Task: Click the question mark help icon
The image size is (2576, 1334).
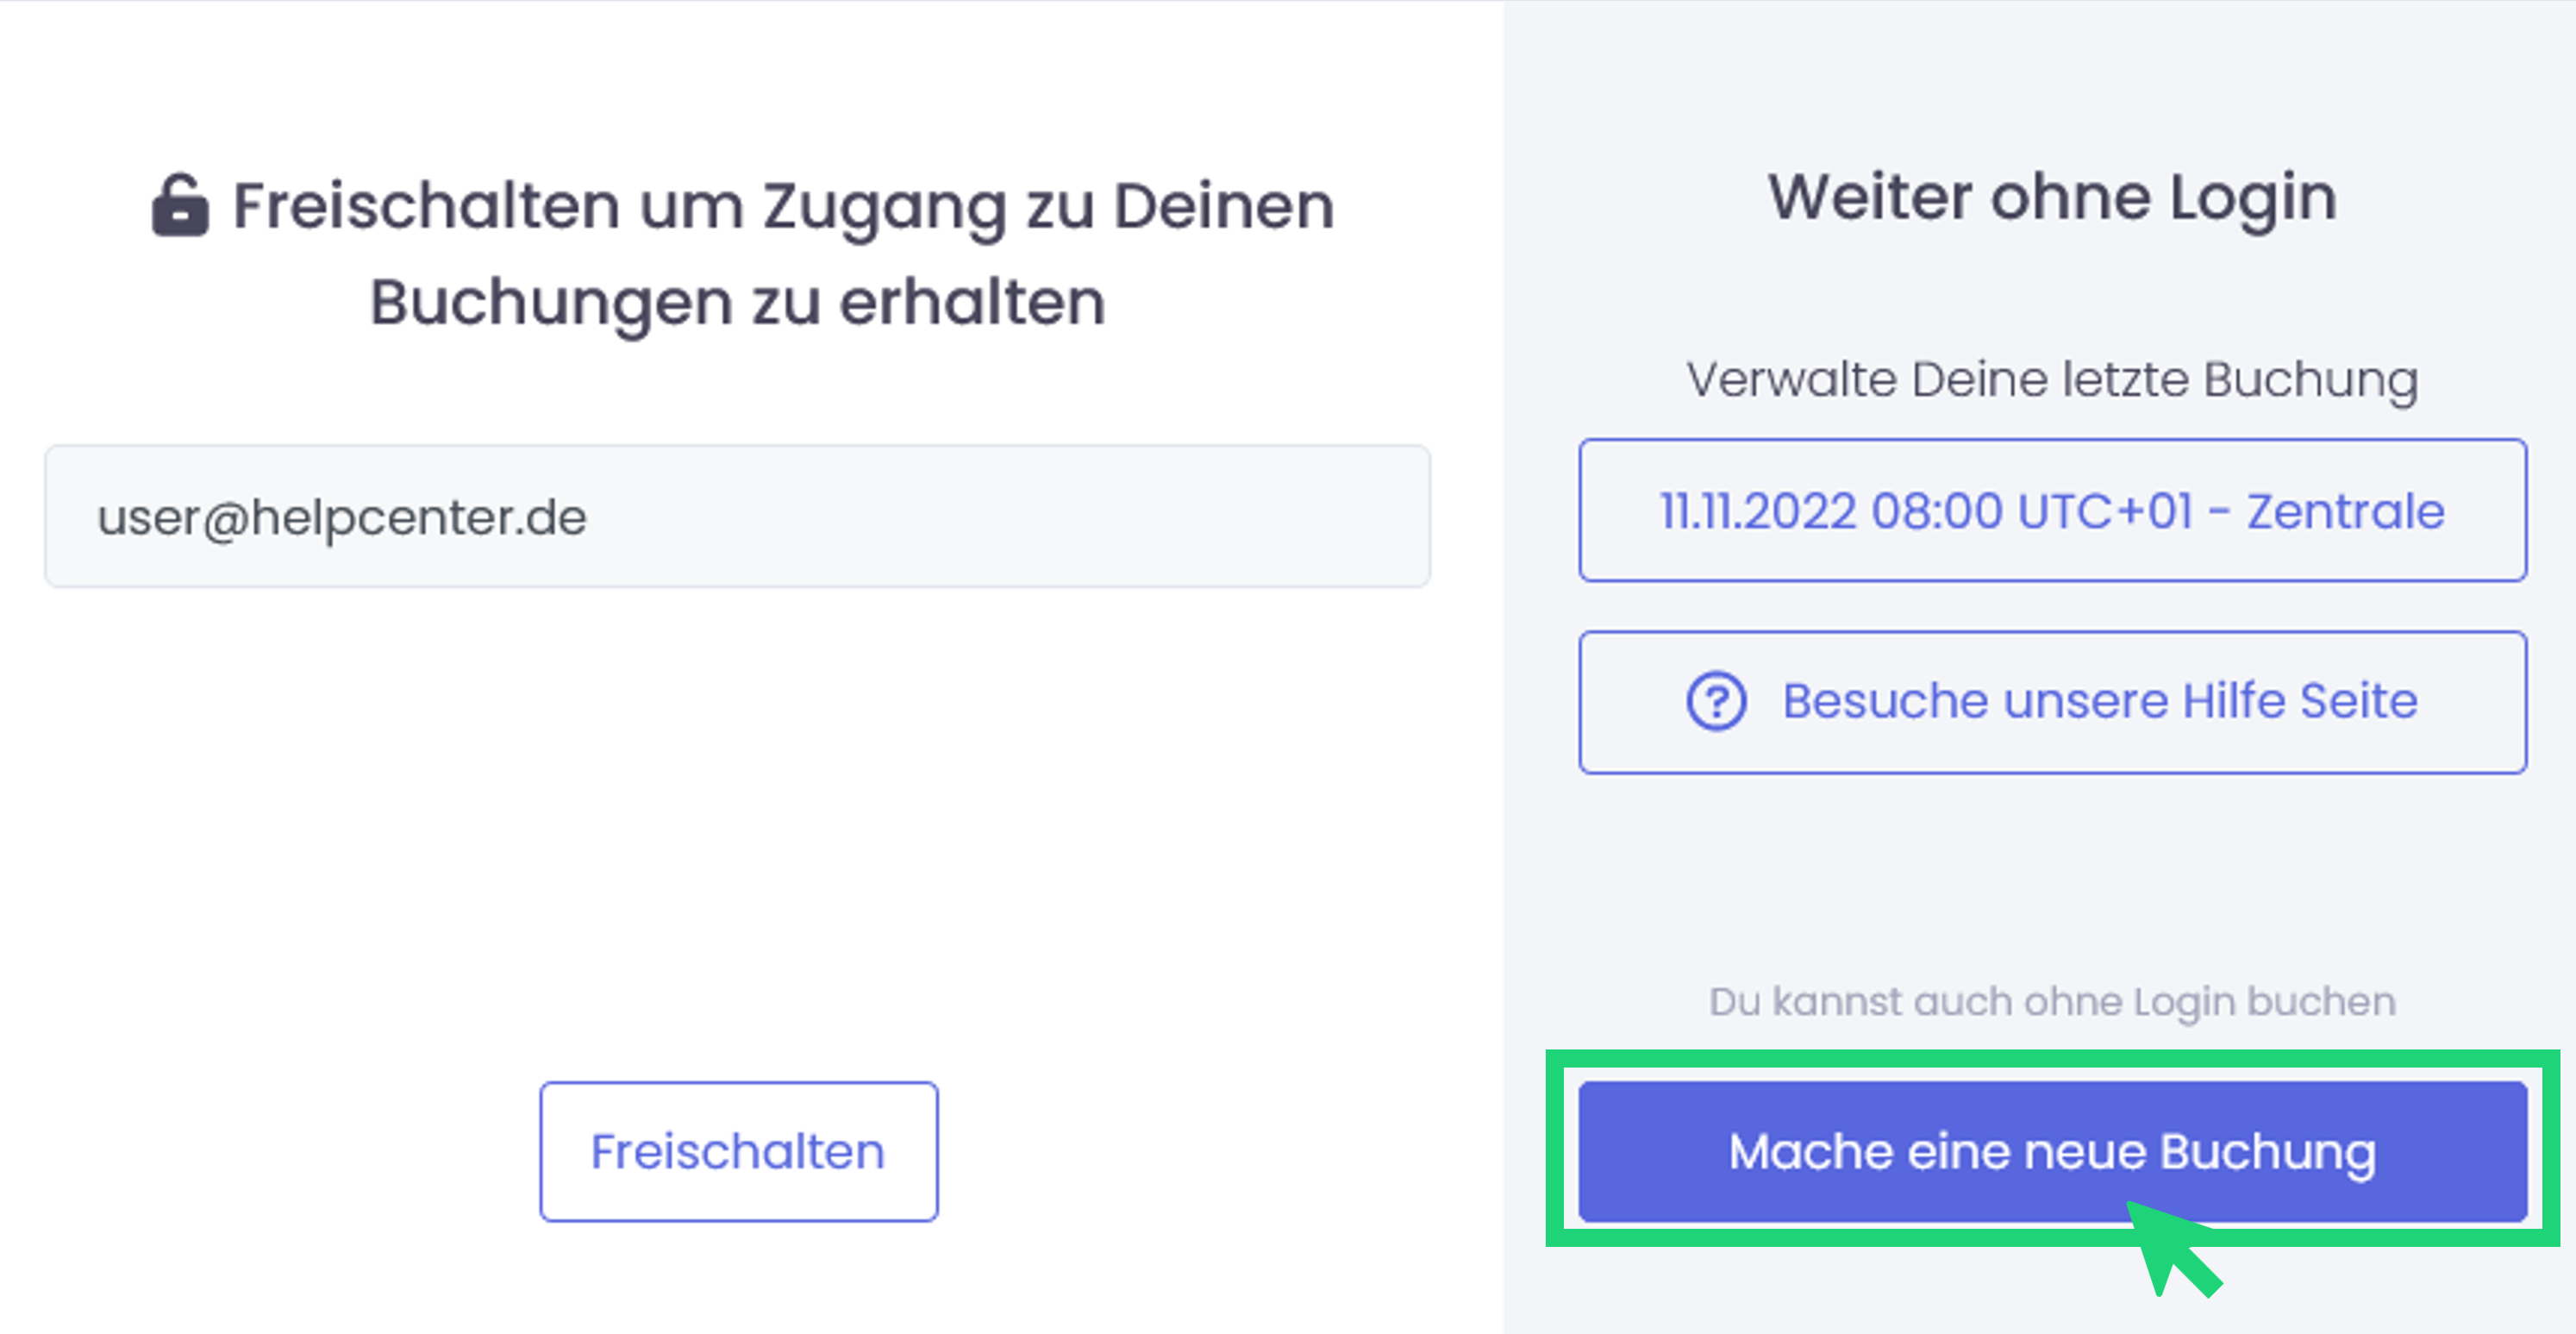Action: click(1716, 701)
